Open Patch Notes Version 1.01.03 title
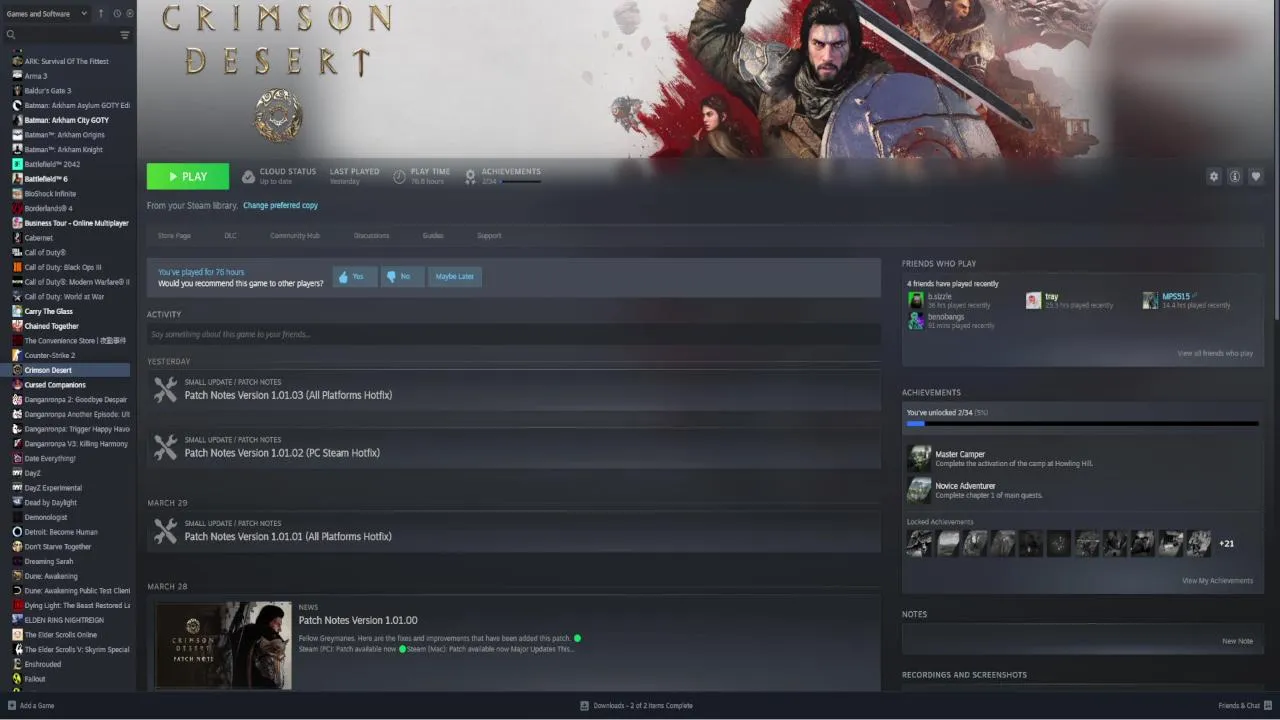This screenshot has width=1280, height=720. [288, 395]
